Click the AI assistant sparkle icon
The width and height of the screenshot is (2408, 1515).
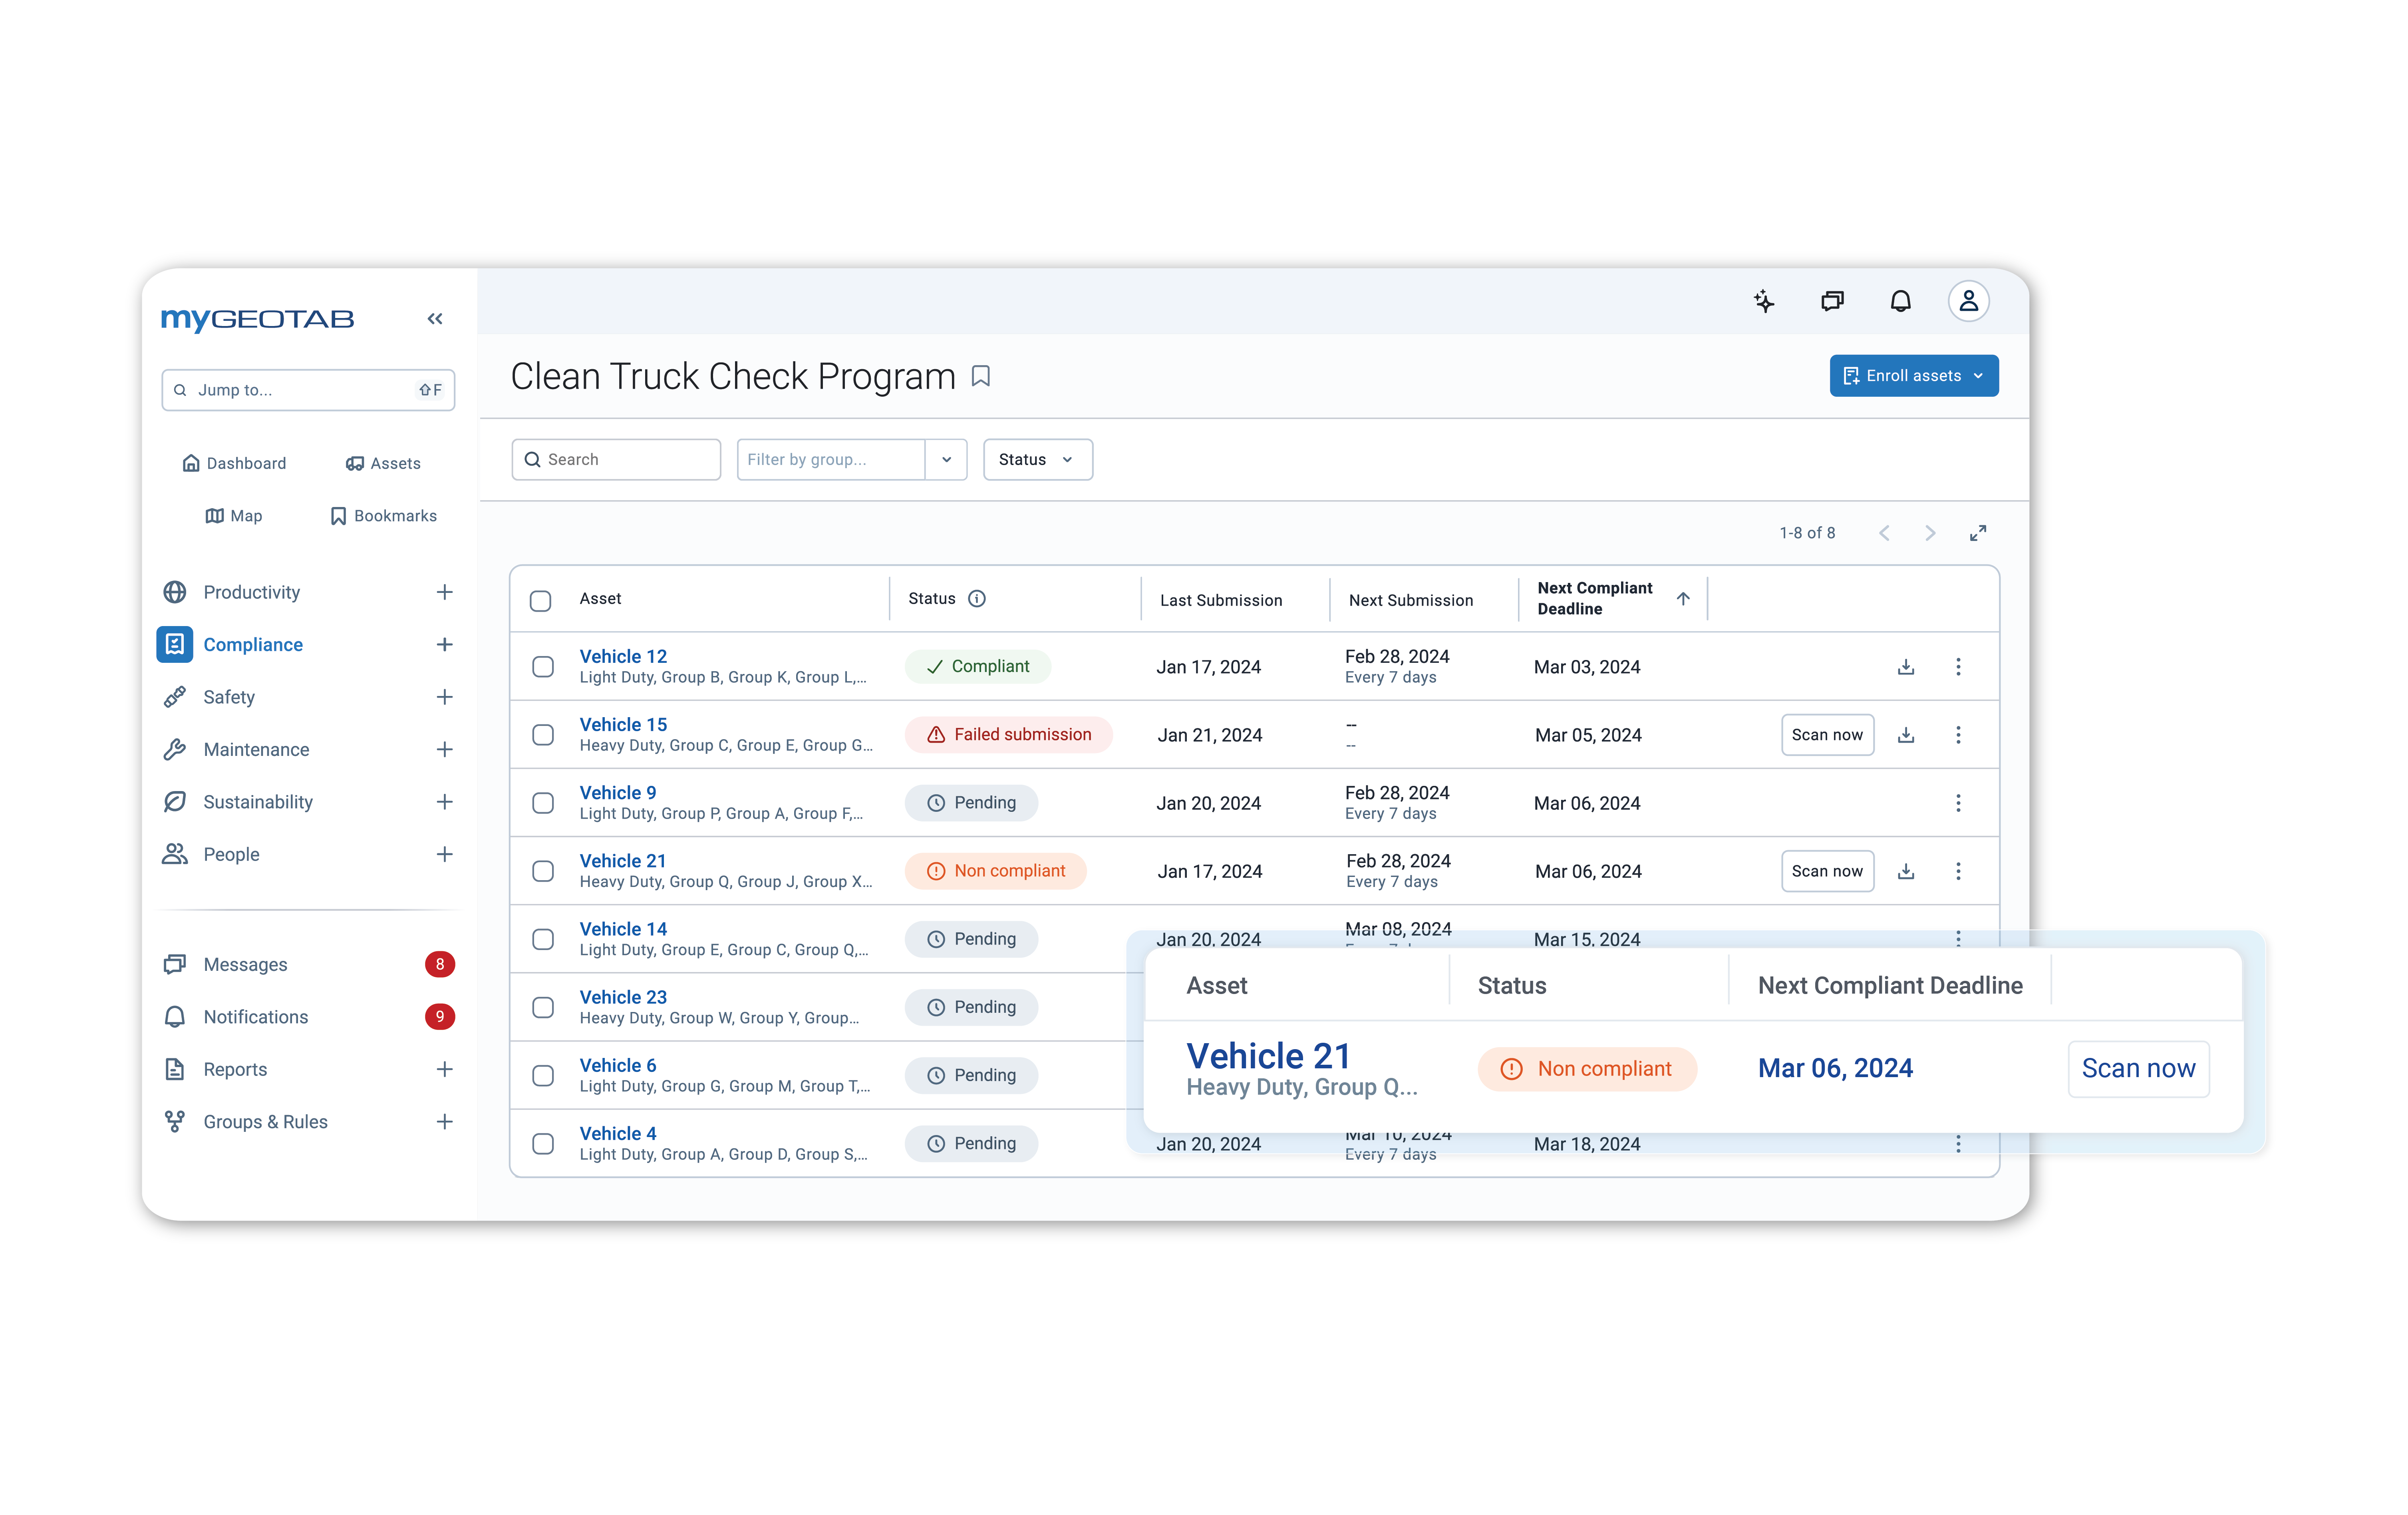coord(1764,300)
